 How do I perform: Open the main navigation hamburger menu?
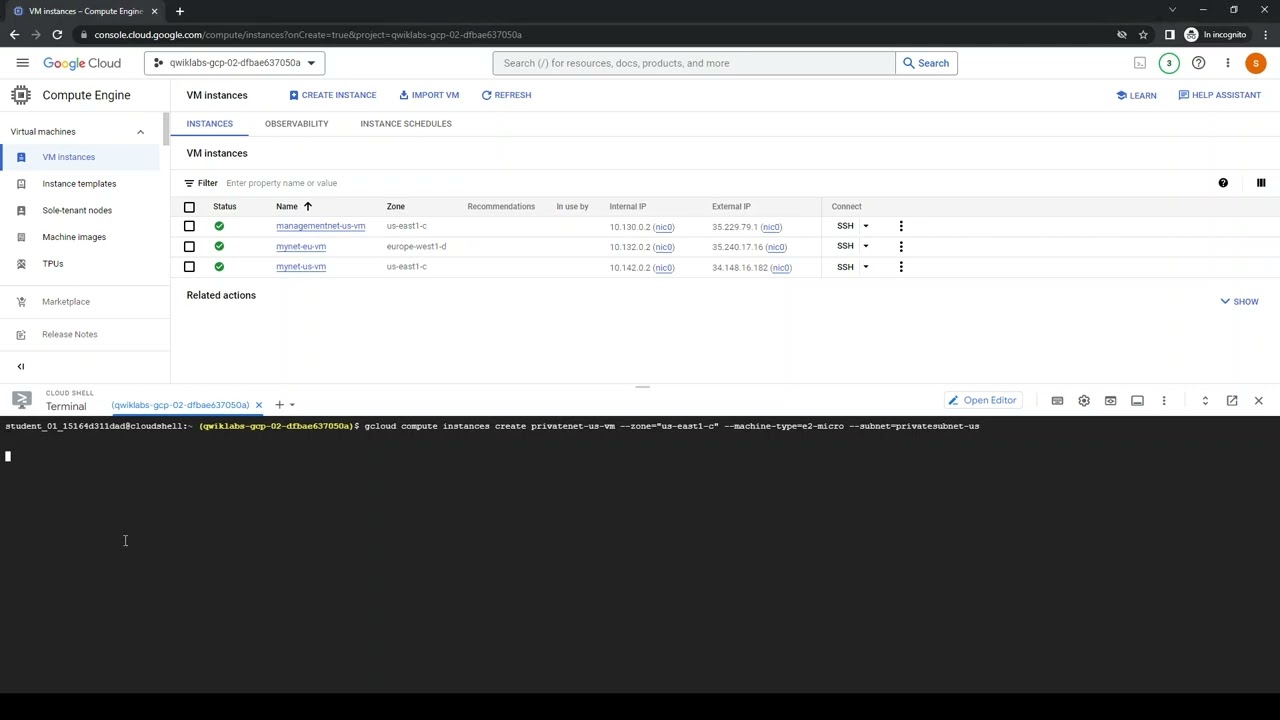pyautogui.click(x=22, y=63)
